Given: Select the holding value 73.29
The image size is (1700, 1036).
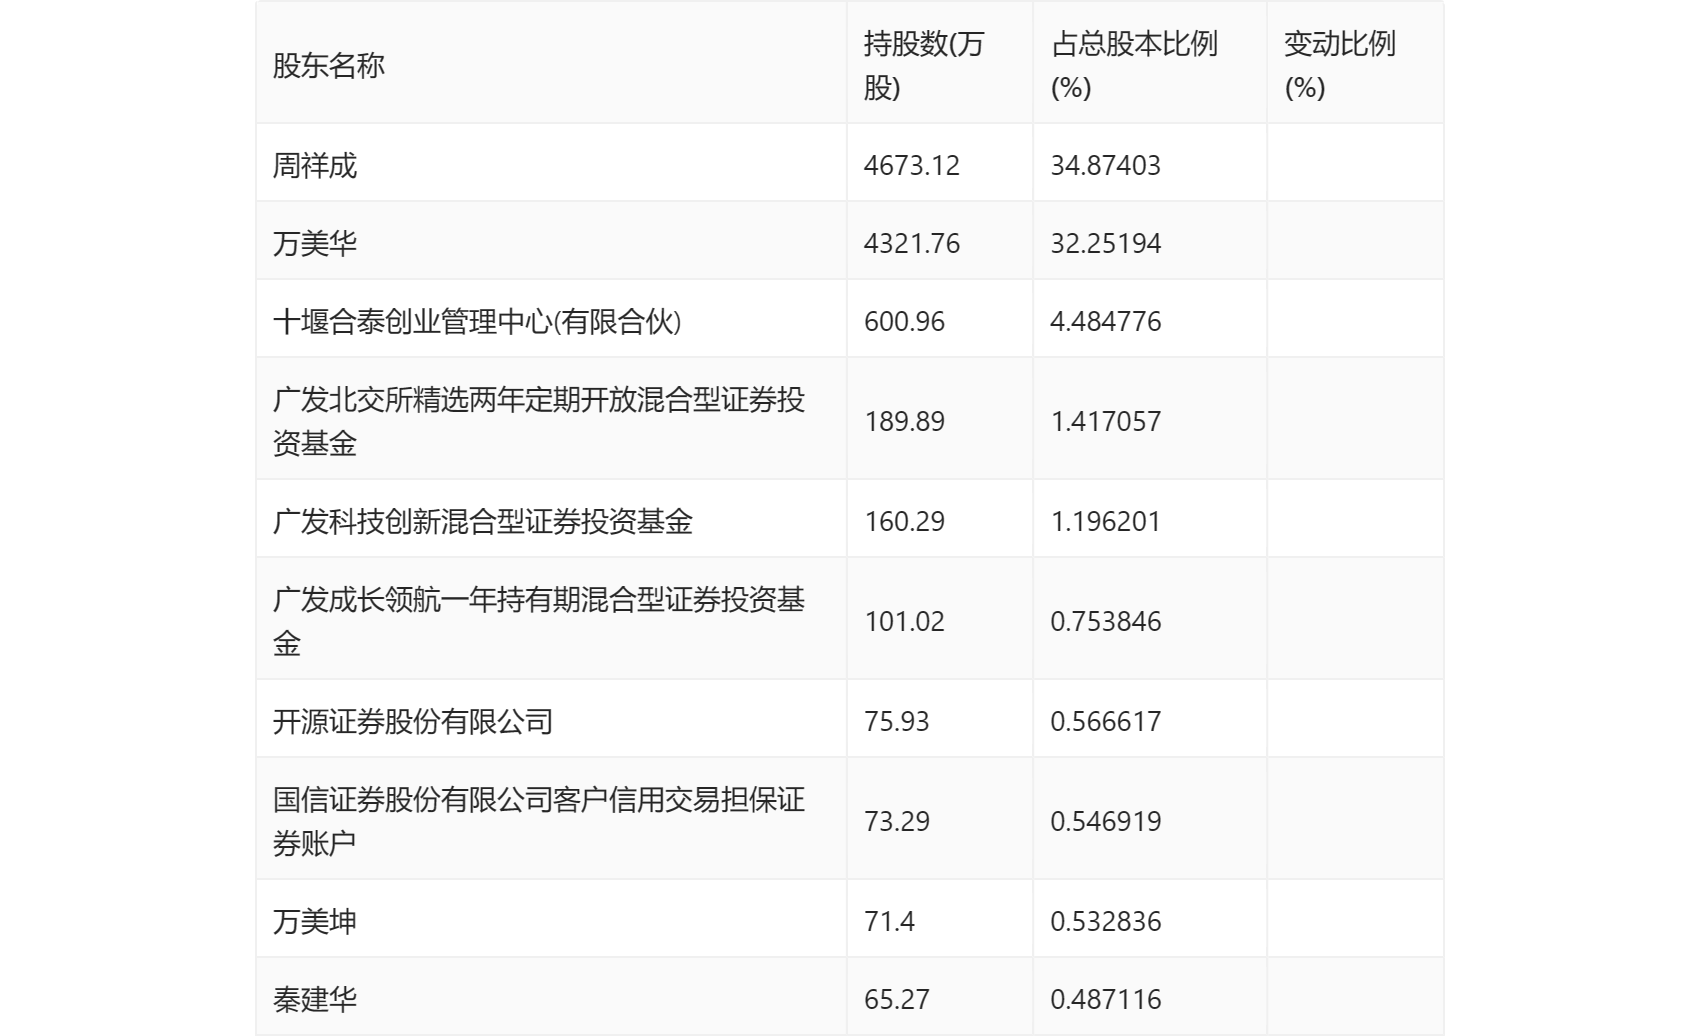Looking at the screenshot, I should tap(897, 821).
